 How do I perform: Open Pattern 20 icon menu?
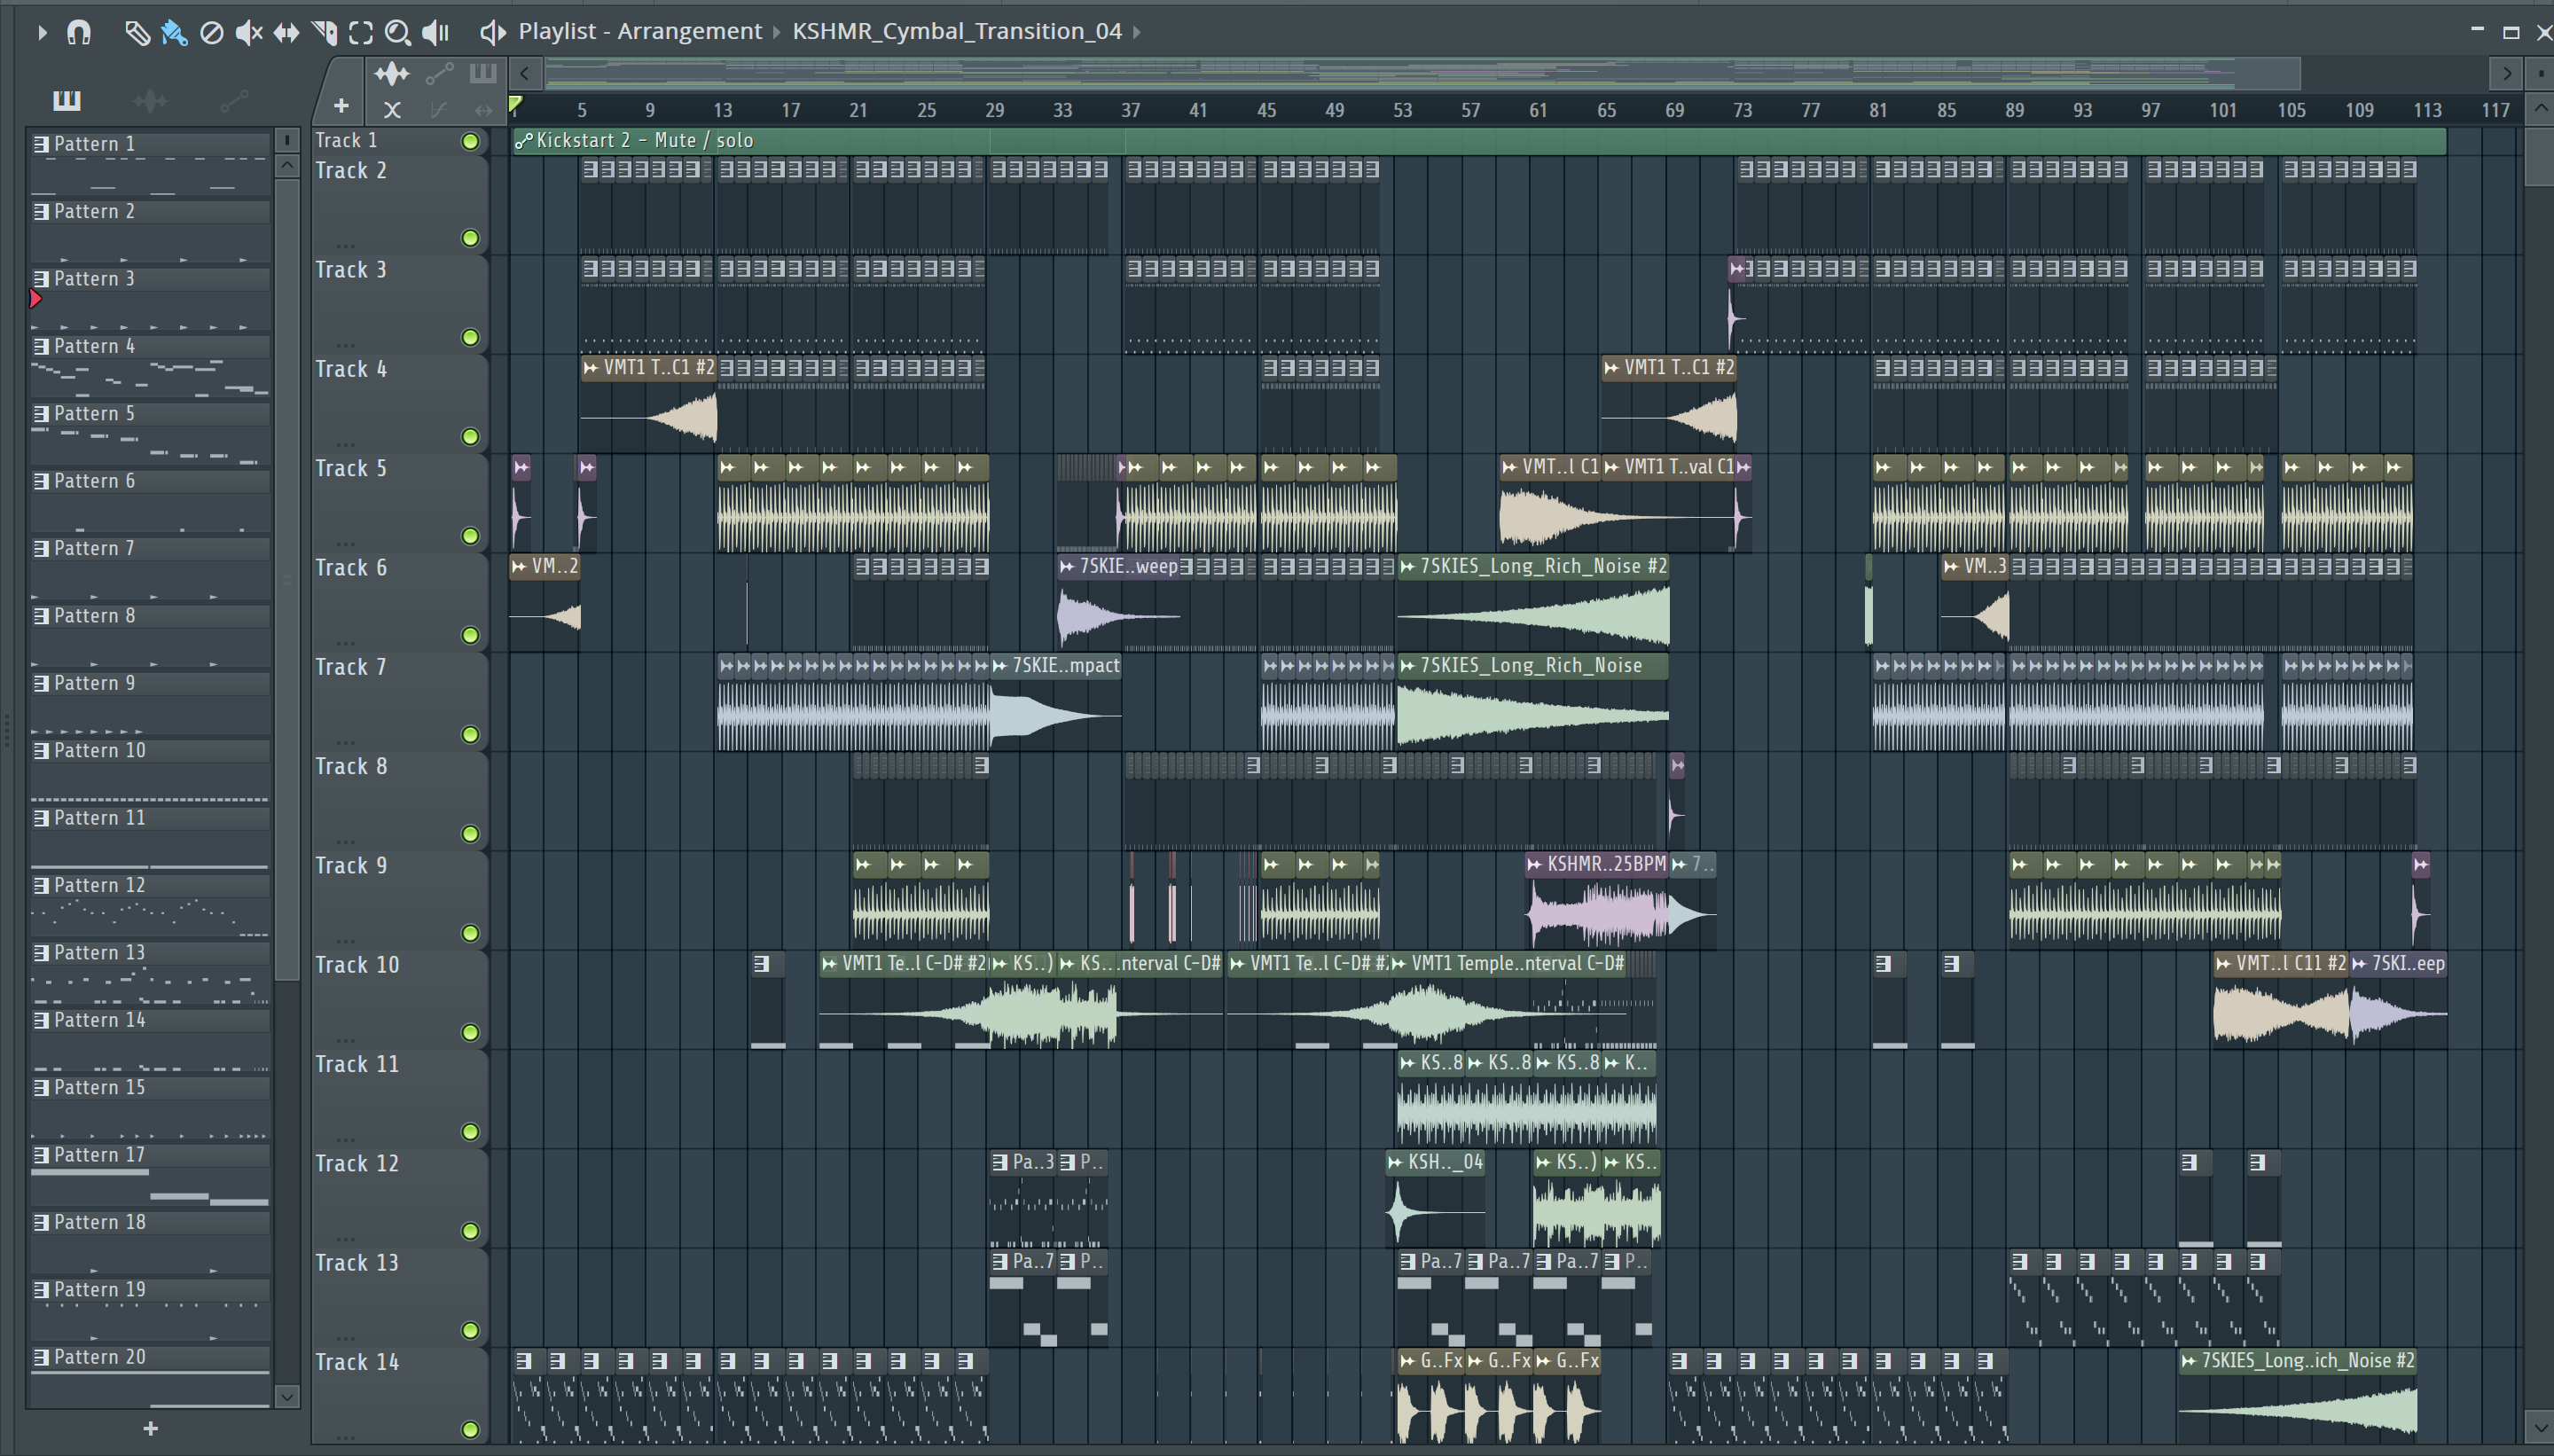tap(41, 1357)
